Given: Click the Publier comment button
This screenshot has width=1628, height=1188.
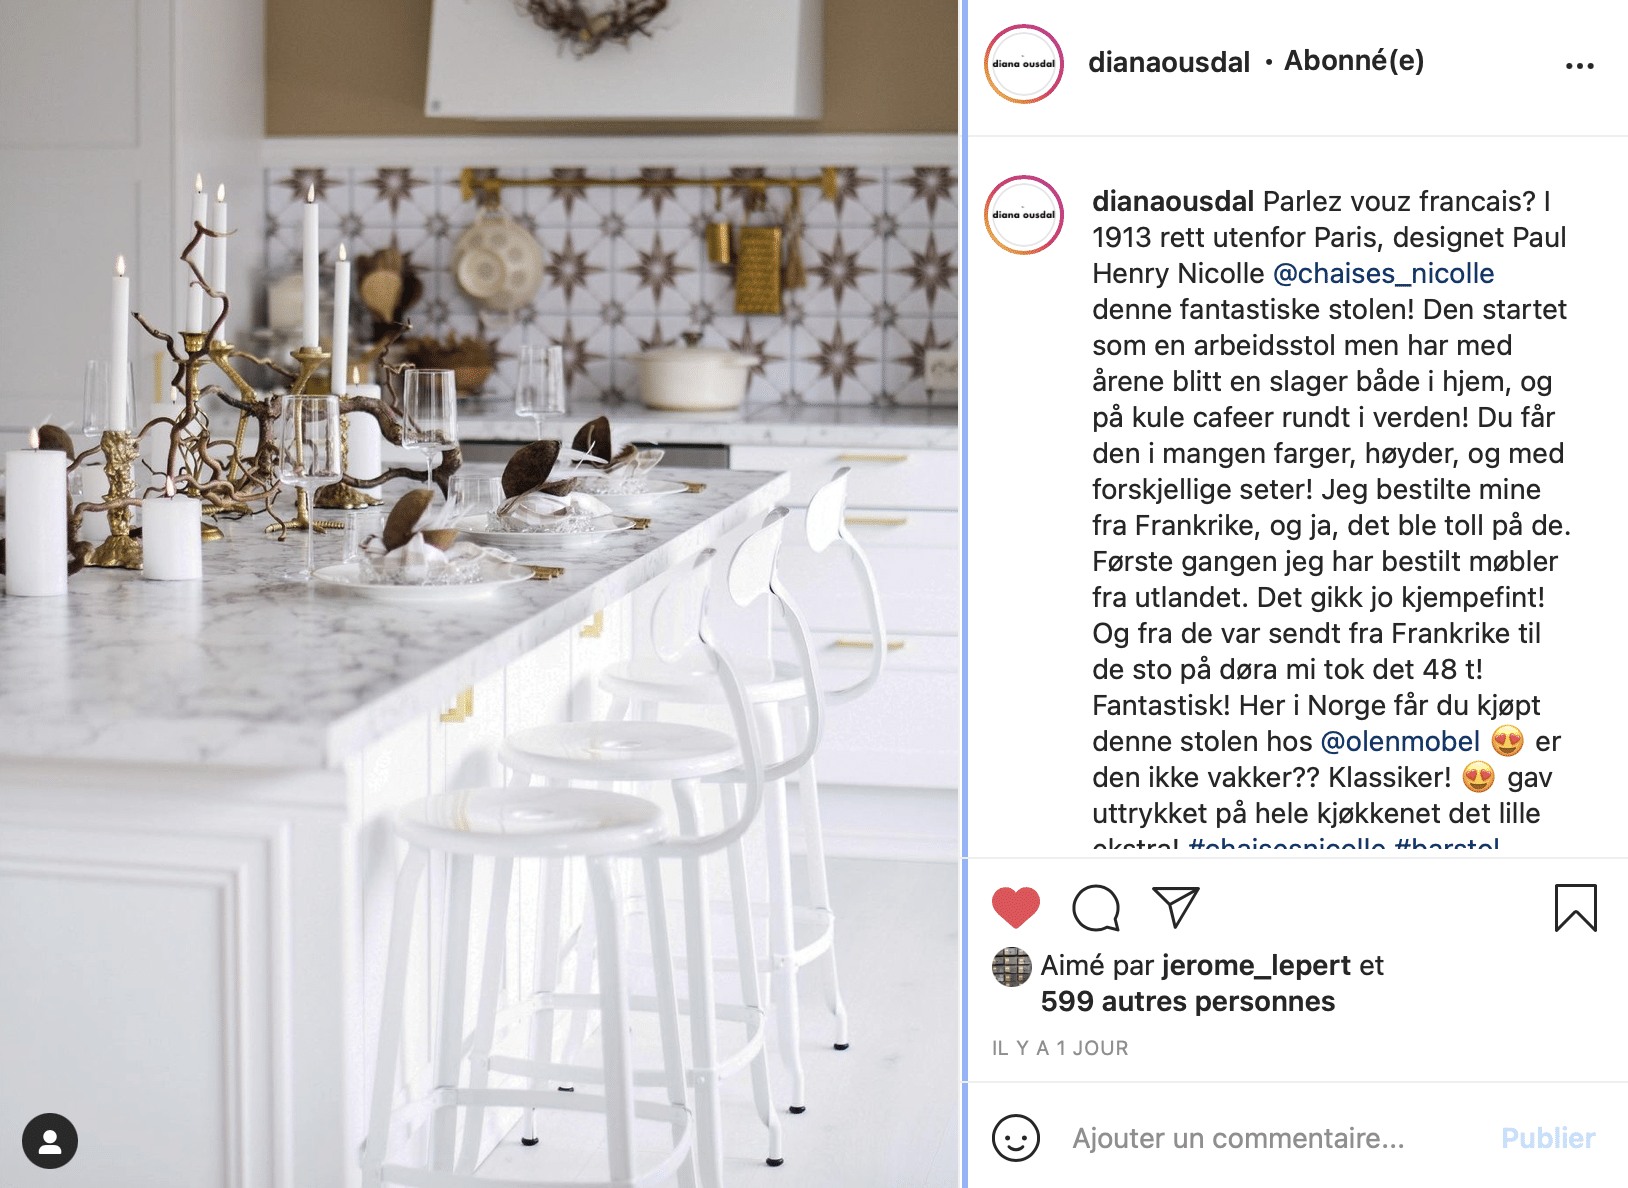Looking at the screenshot, I should 1548,1138.
